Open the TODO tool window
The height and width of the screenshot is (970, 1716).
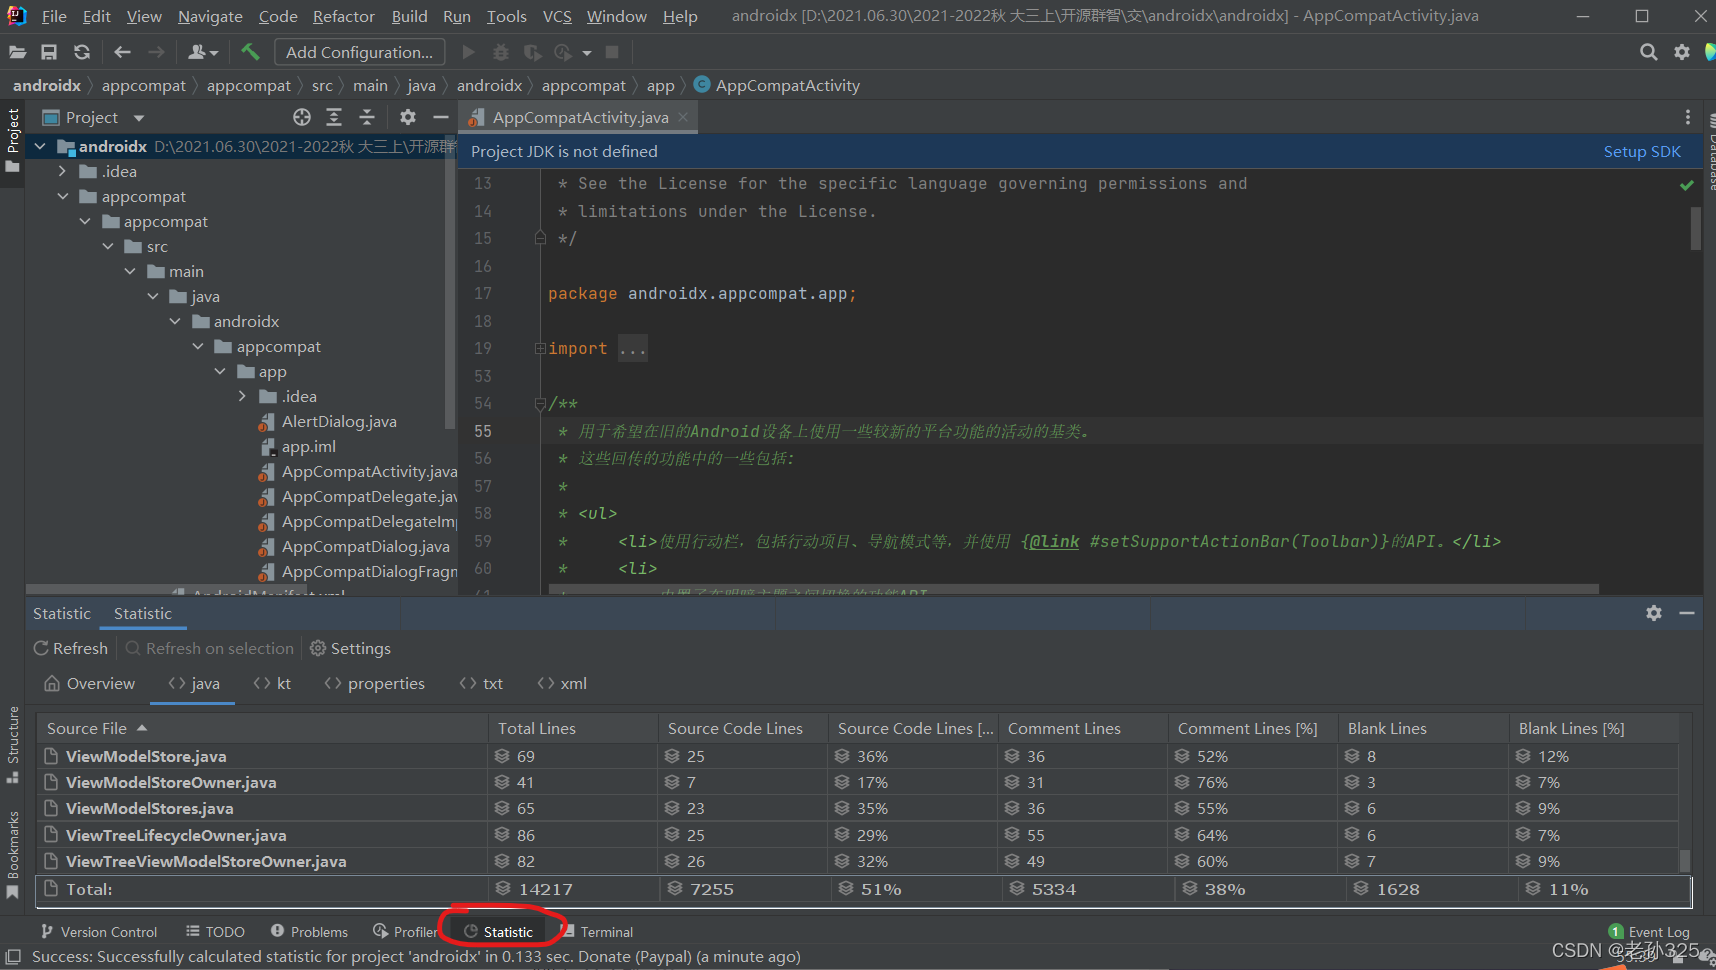click(215, 932)
